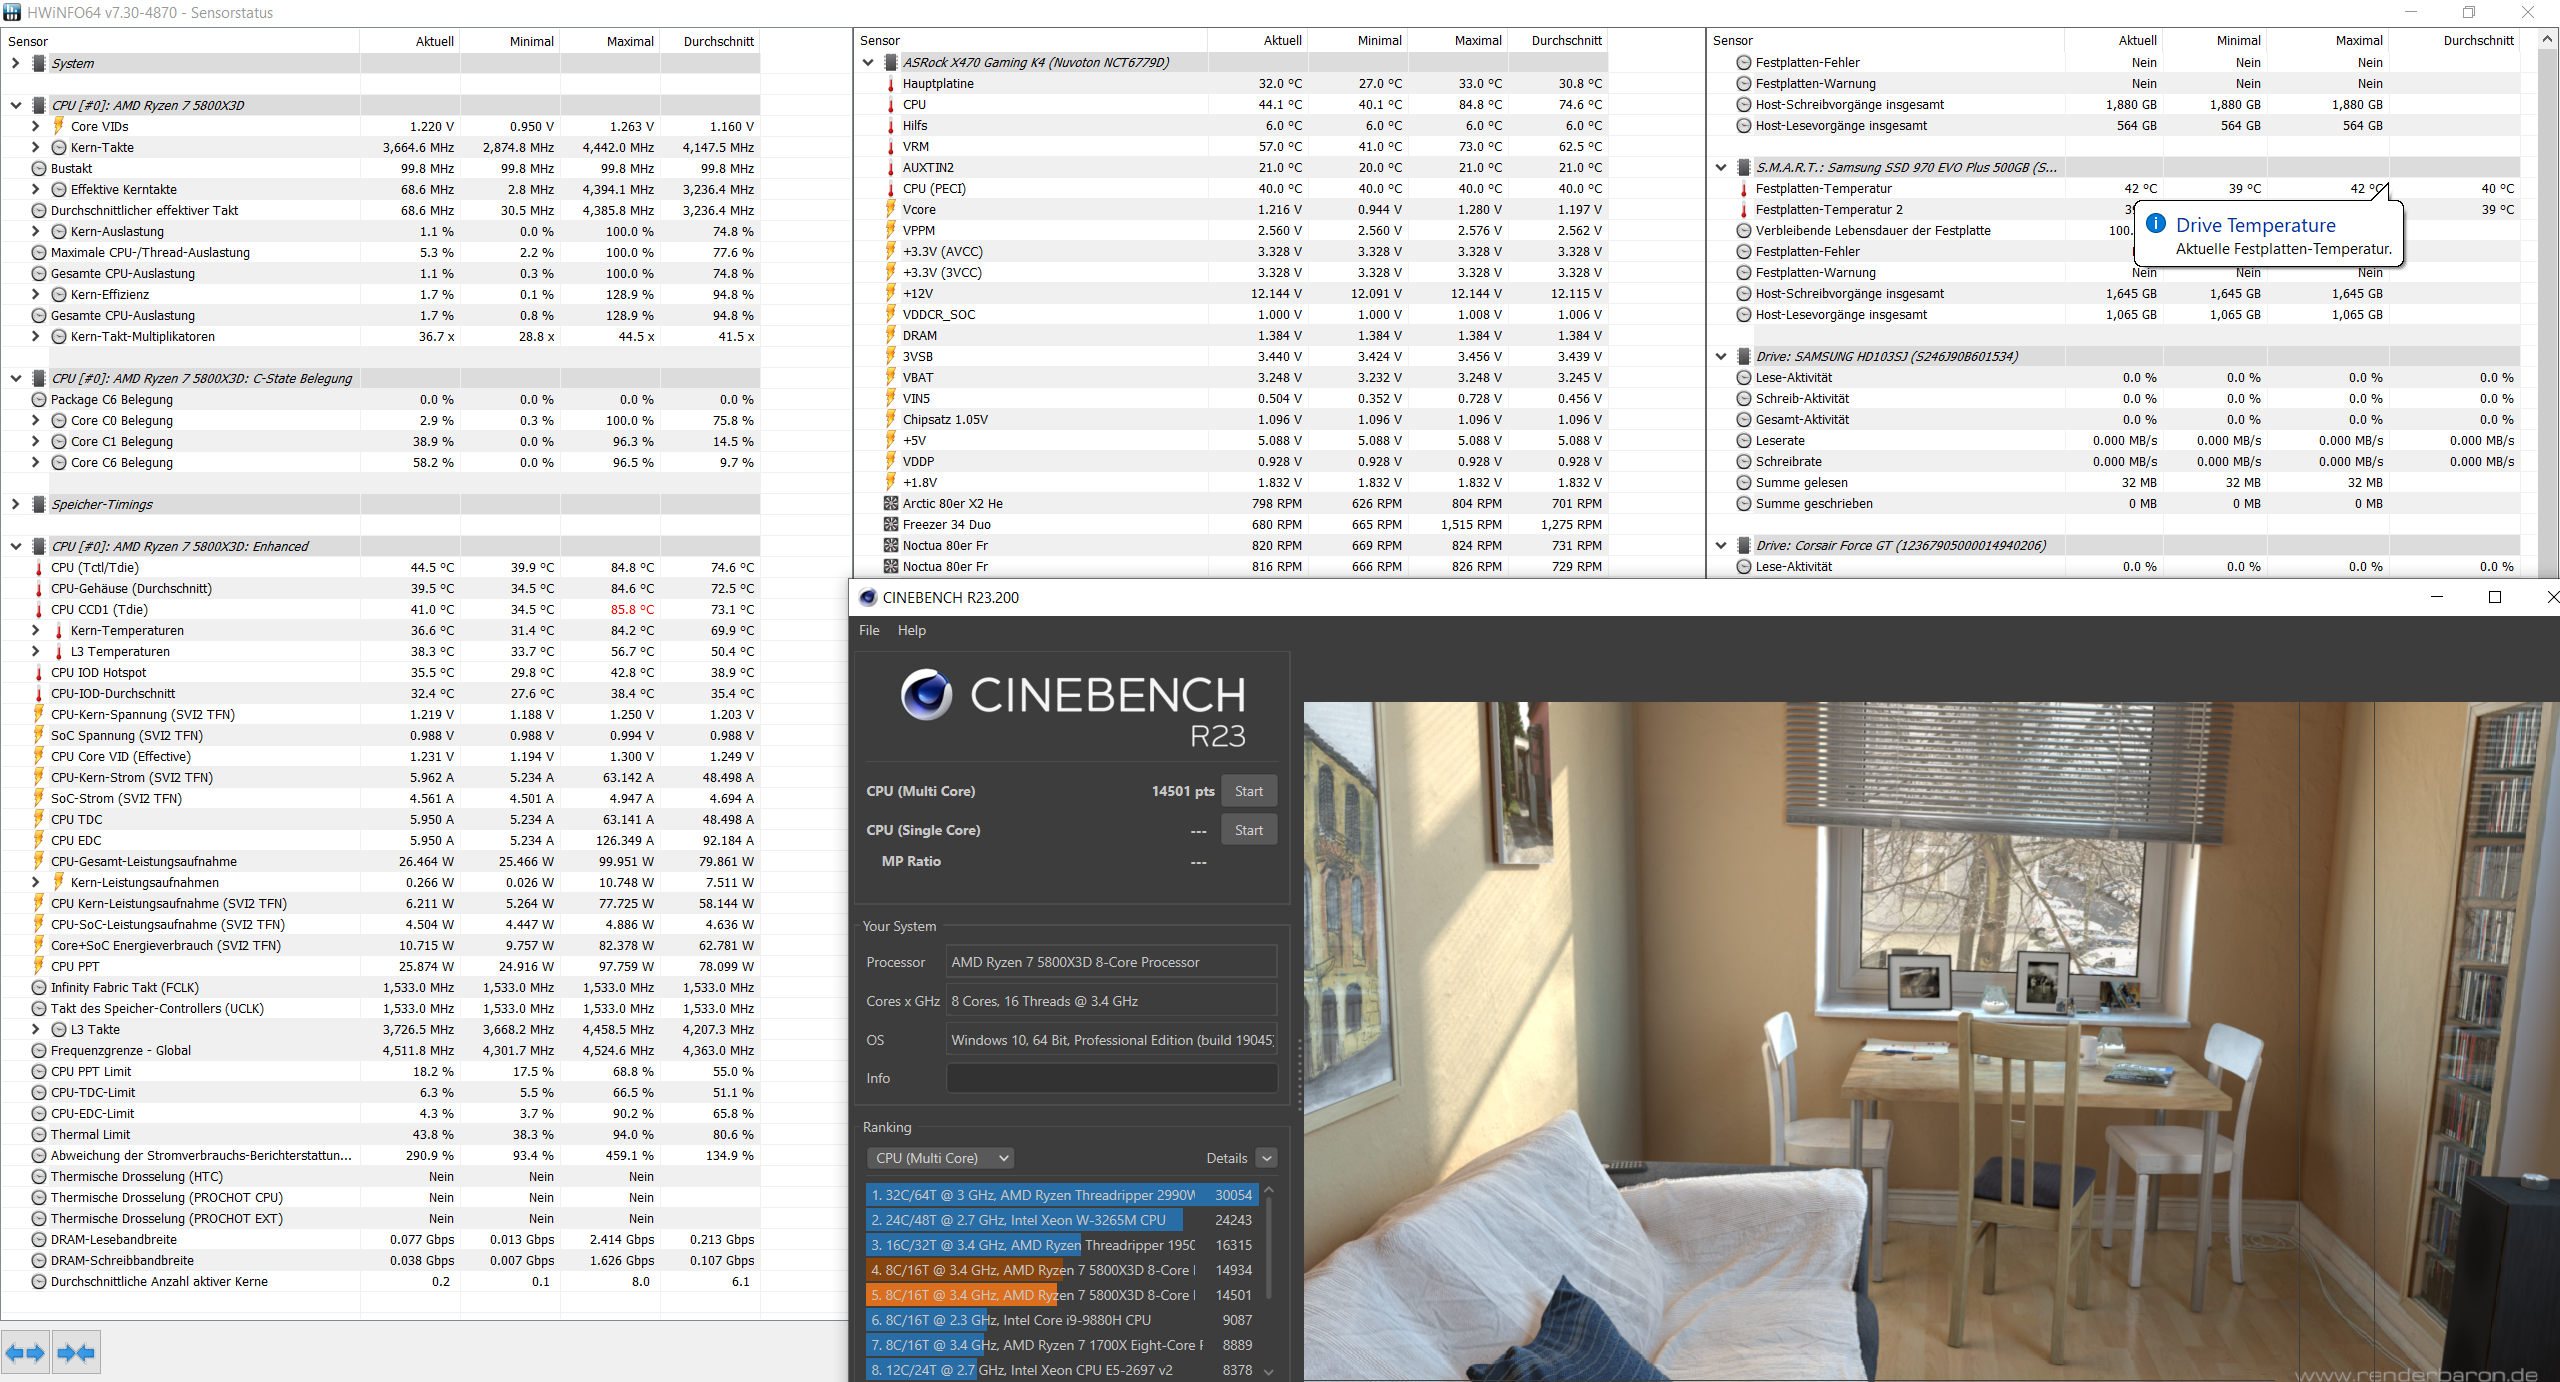Viewport: 2560px width, 1382px height.
Task: Click the Arctic 80er X2 He fan icon
Action: tap(890, 504)
